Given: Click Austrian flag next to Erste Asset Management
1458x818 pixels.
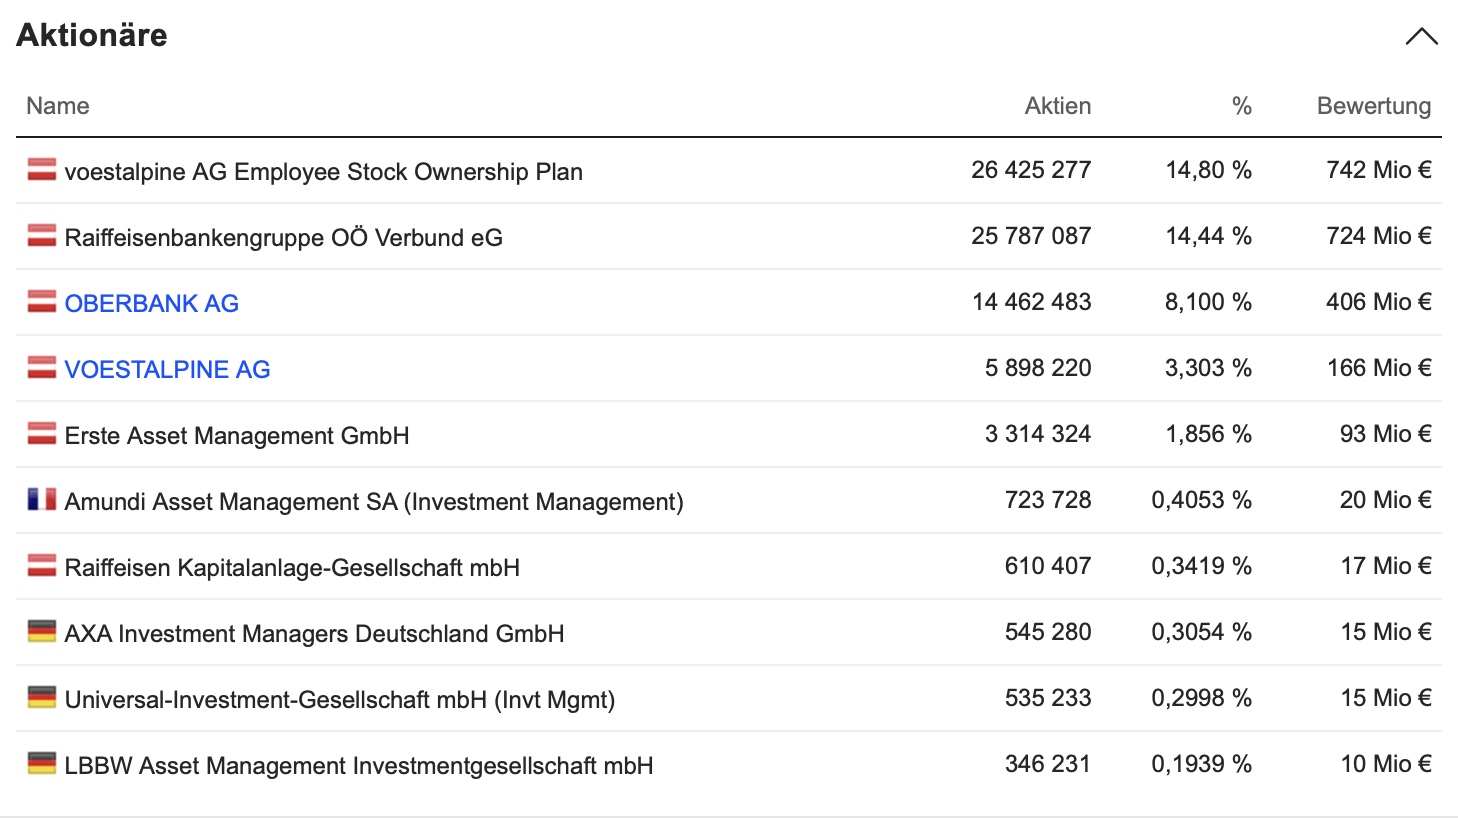Looking at the screenshot, I should [42, 434].
